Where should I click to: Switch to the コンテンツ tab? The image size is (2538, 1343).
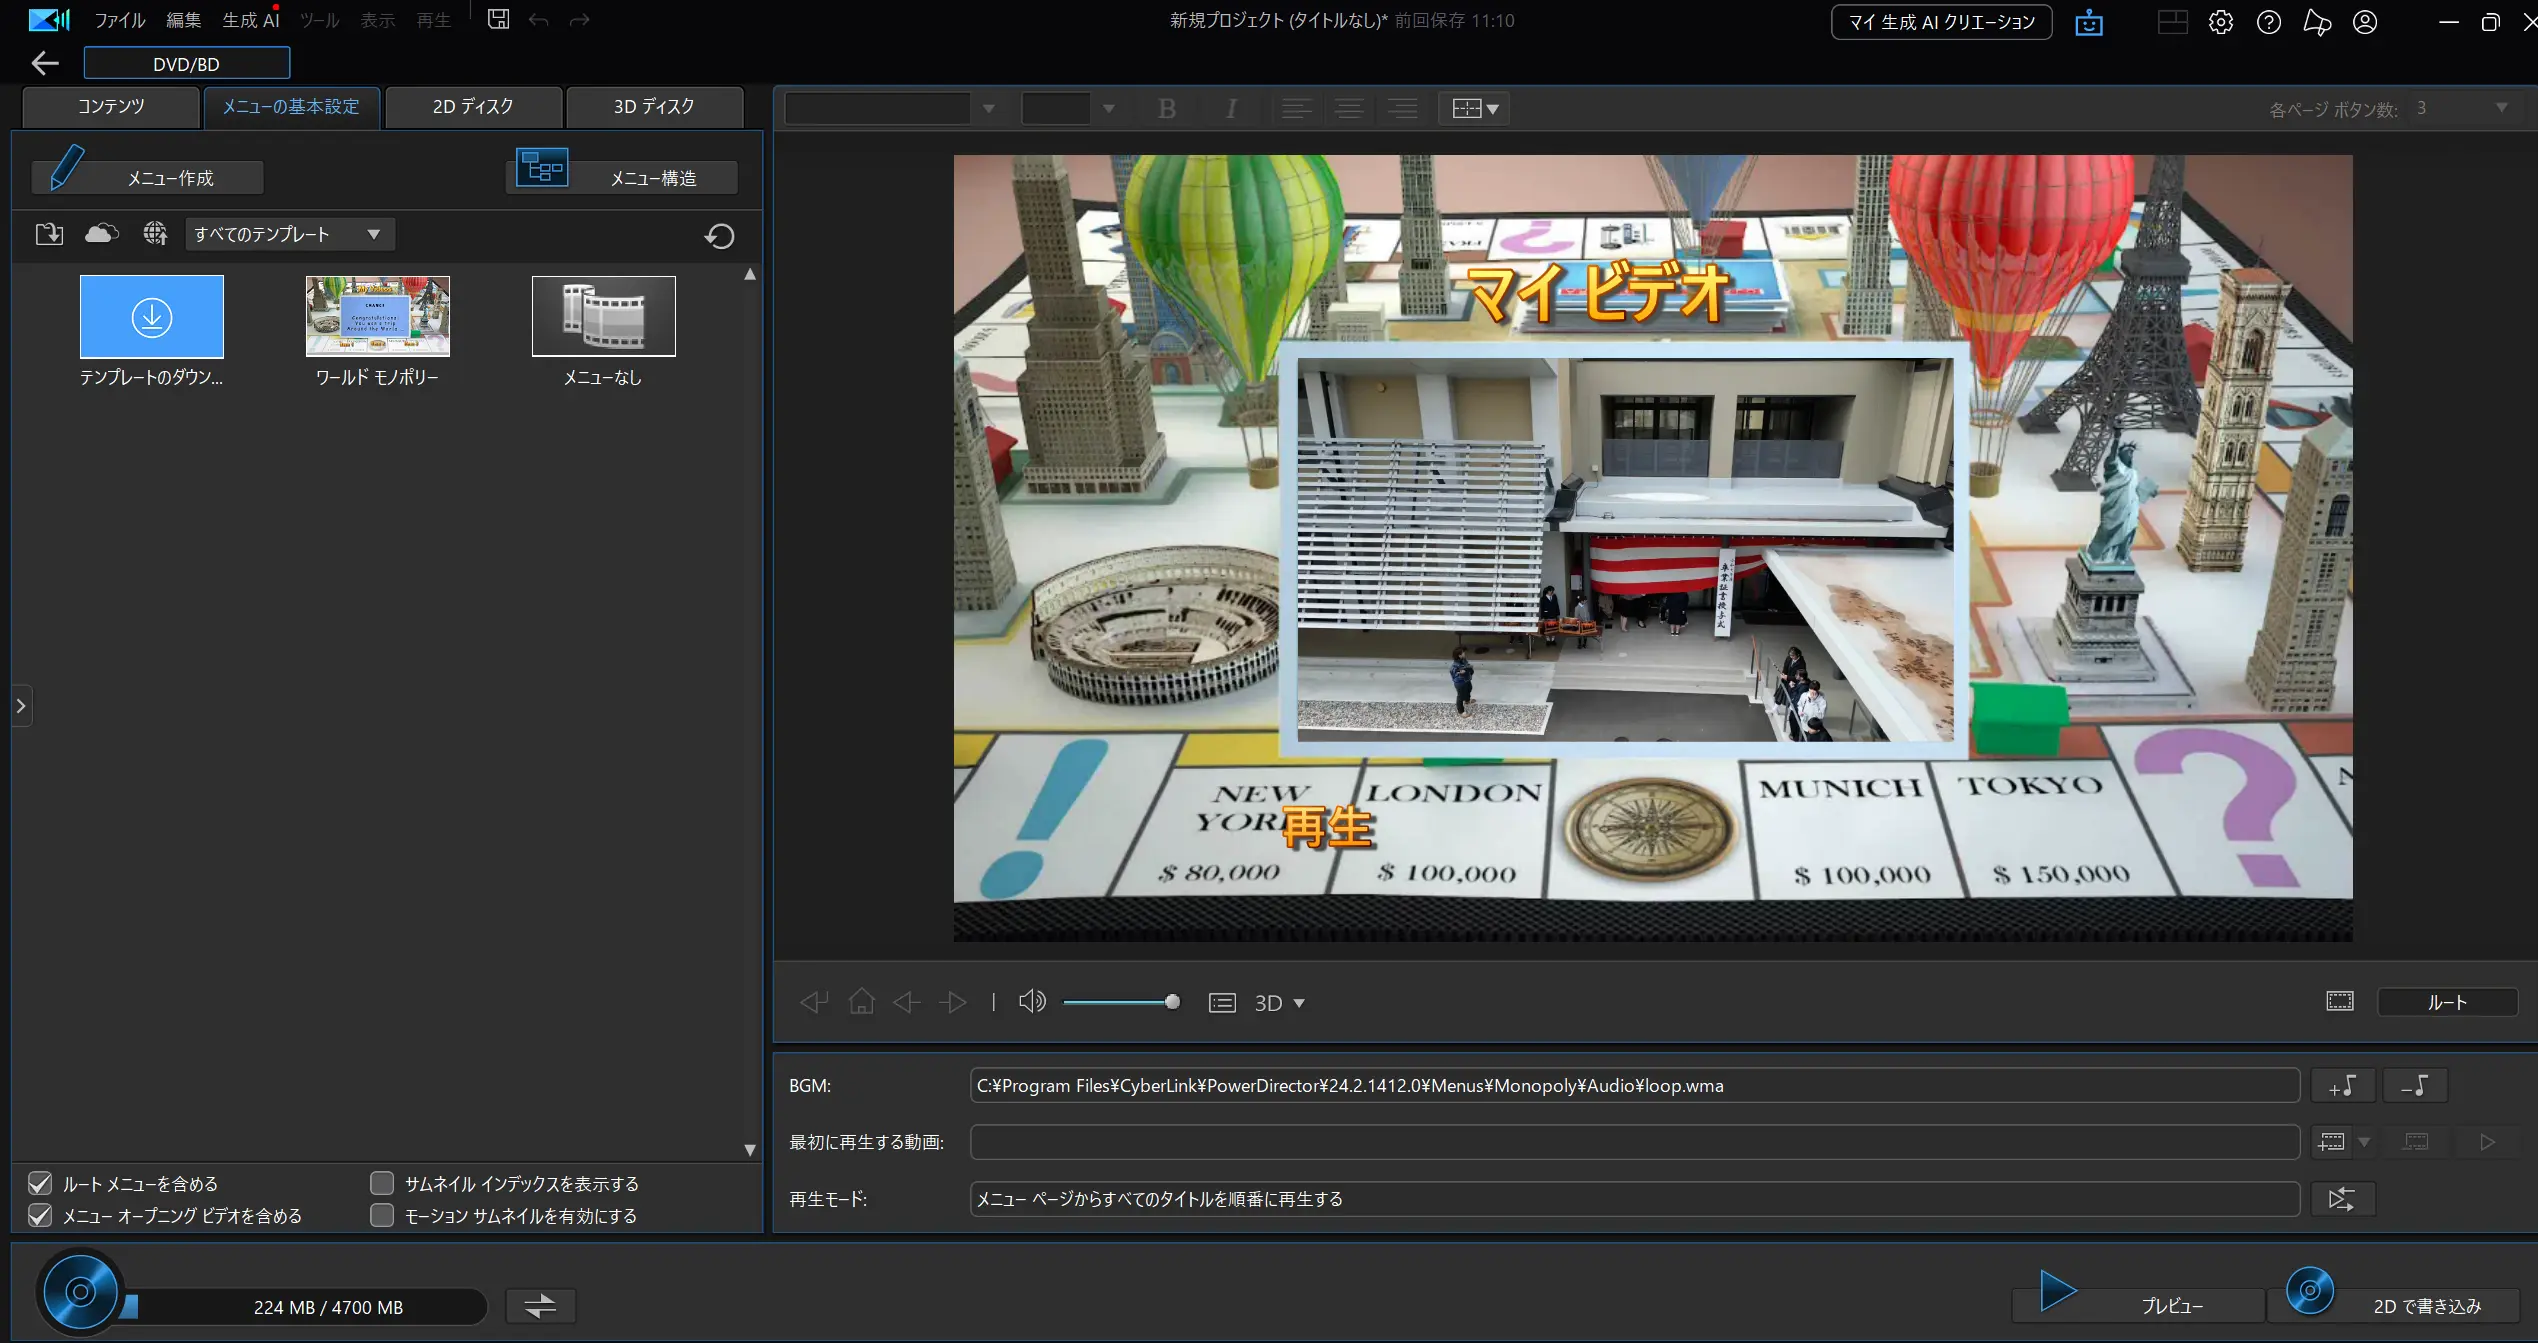[111, 107]
